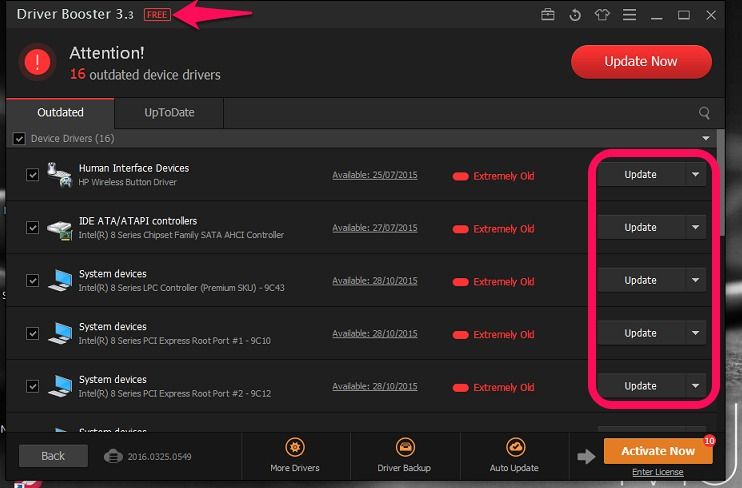Open the hamburger menu icon
The image size is (742, 488).
coord(629,15)
